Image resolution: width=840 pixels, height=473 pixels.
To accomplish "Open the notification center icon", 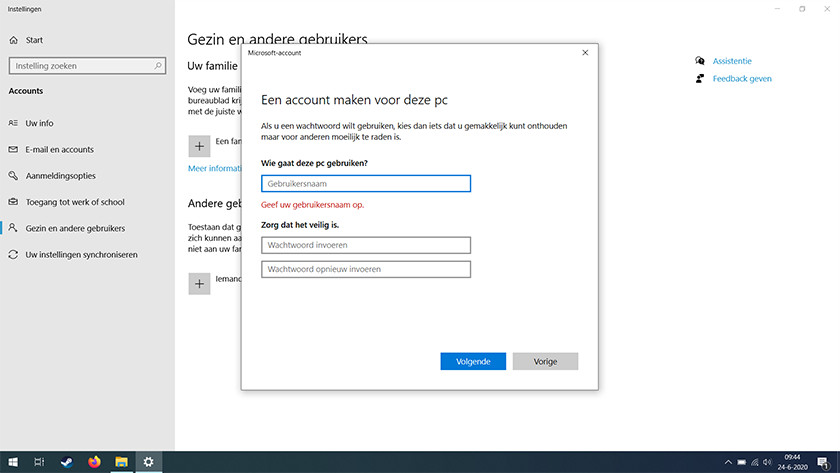I will point(822,462).
